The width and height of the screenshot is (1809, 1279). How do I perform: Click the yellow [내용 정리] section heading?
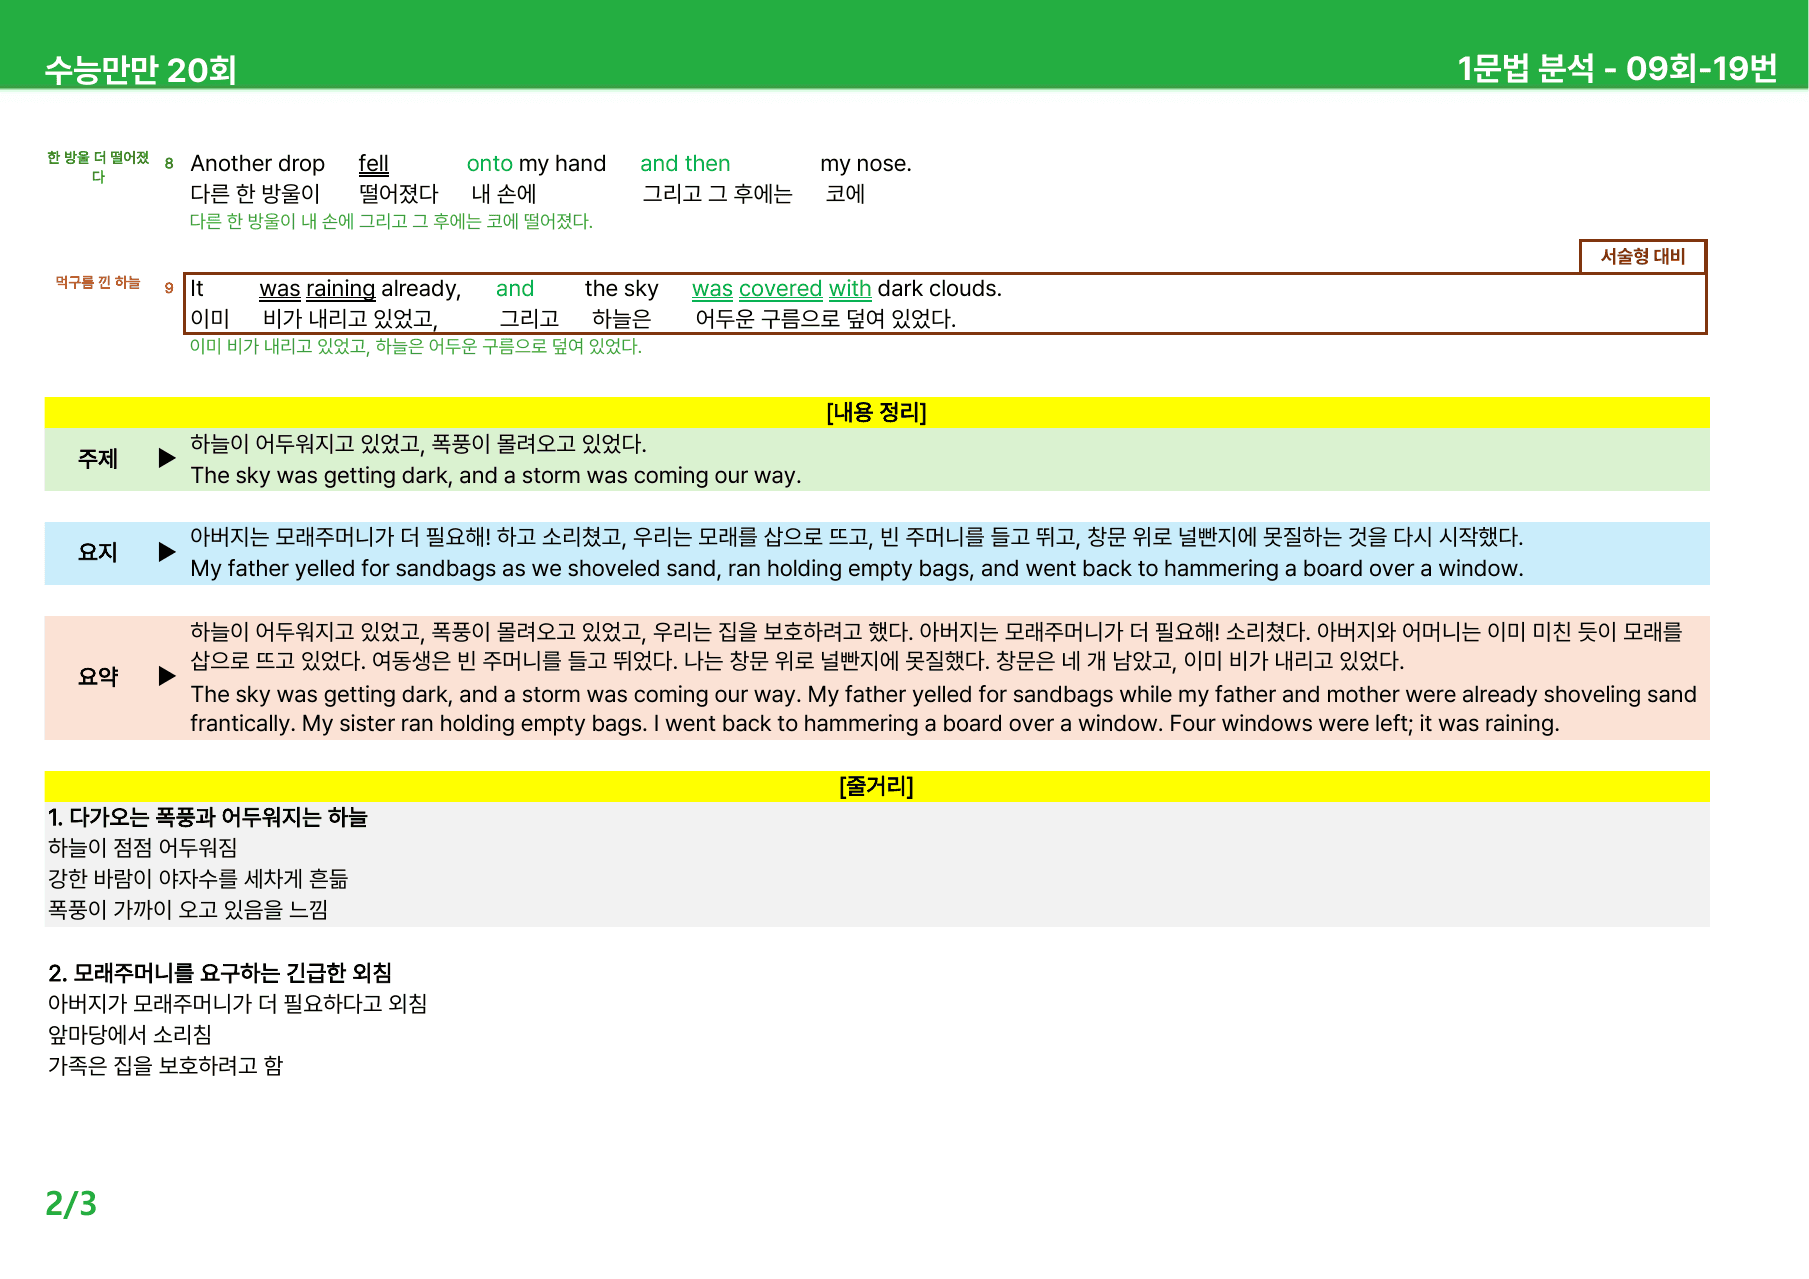[876, 412]
